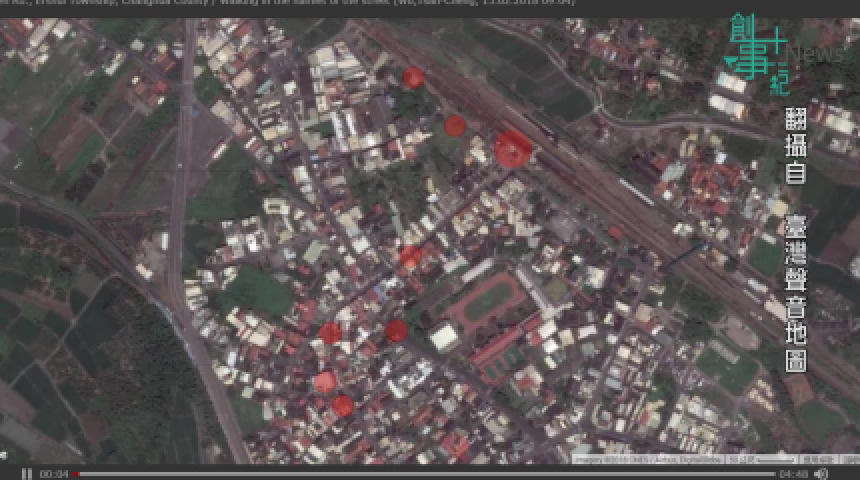Mute audio with the speaker icon

coord(821,474)
